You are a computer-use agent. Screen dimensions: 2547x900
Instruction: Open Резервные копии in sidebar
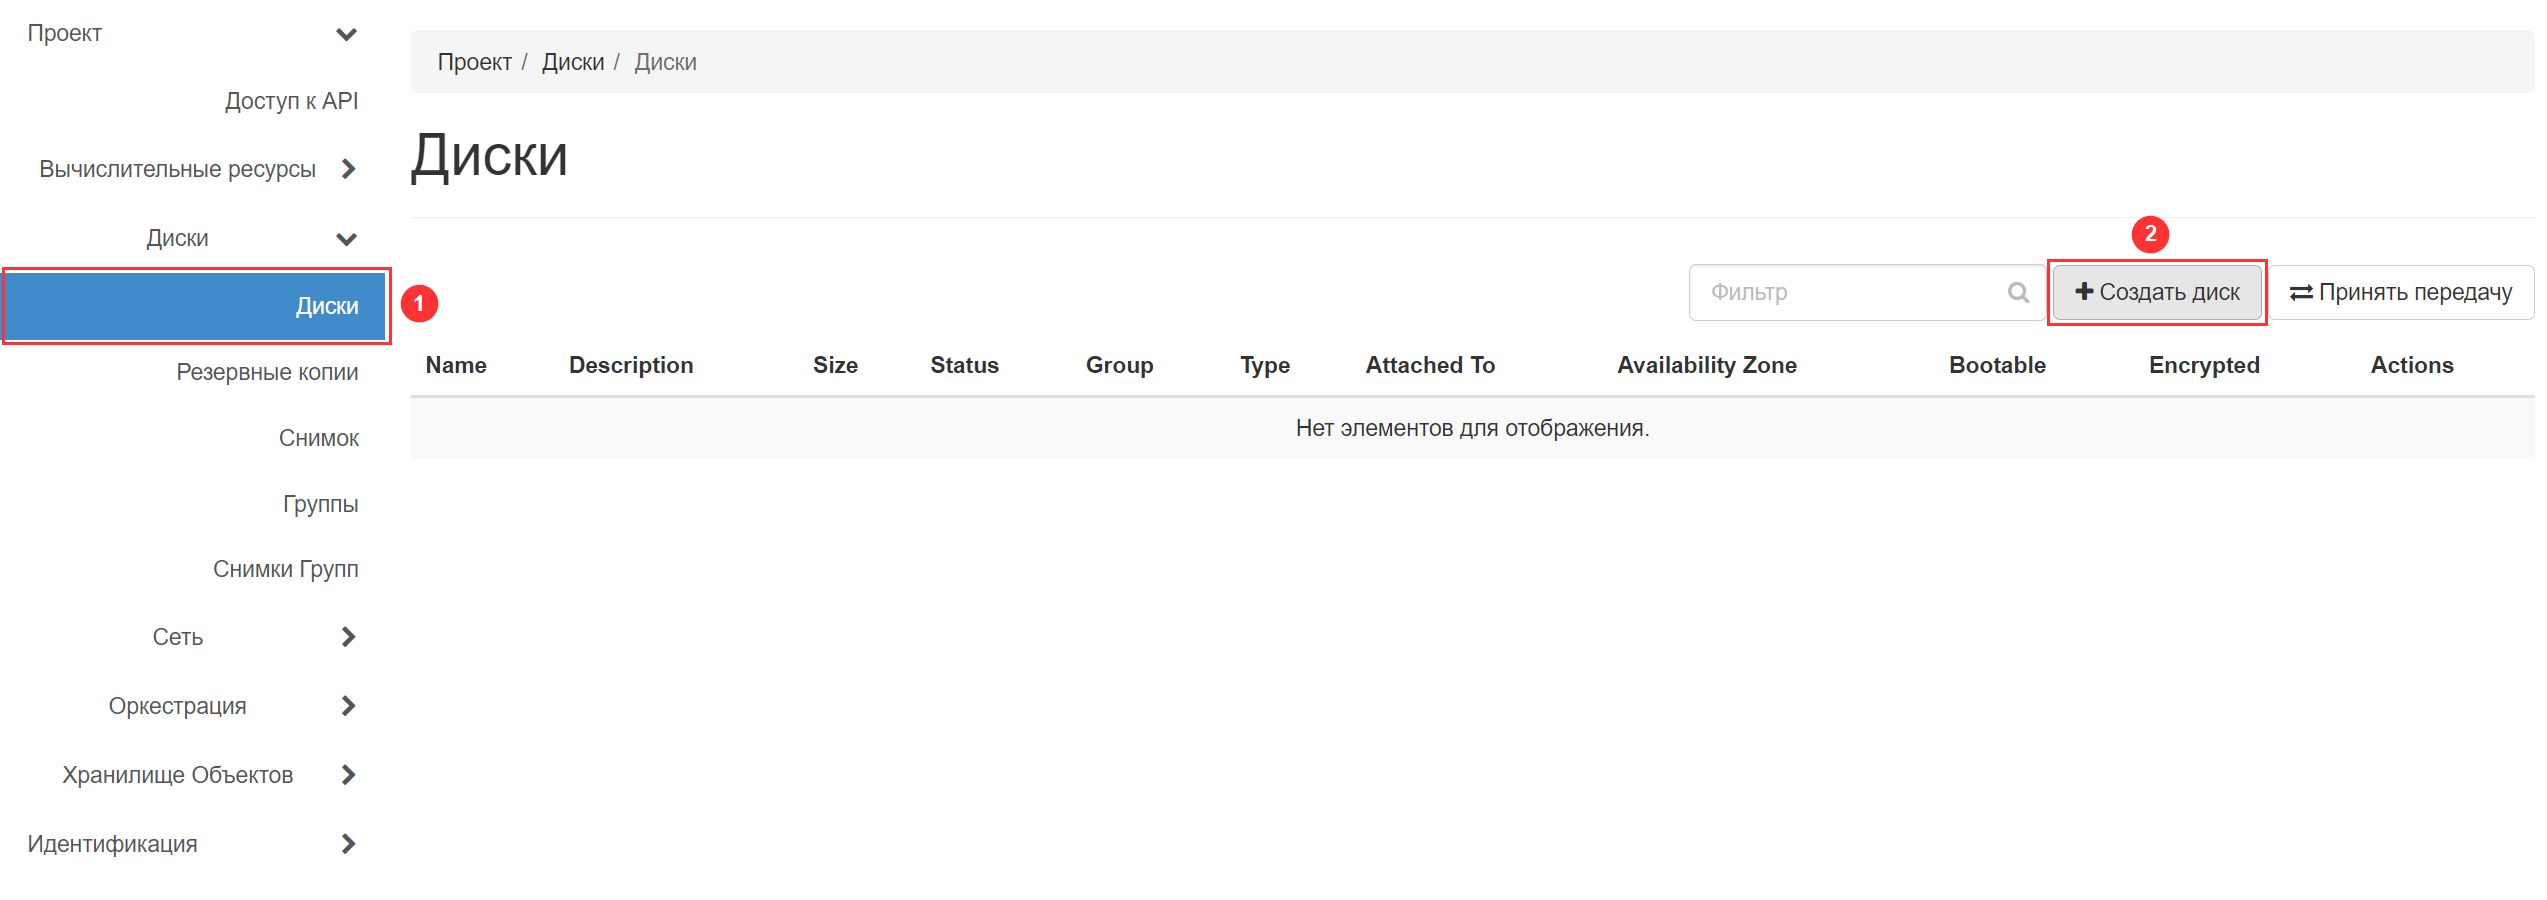267,372
